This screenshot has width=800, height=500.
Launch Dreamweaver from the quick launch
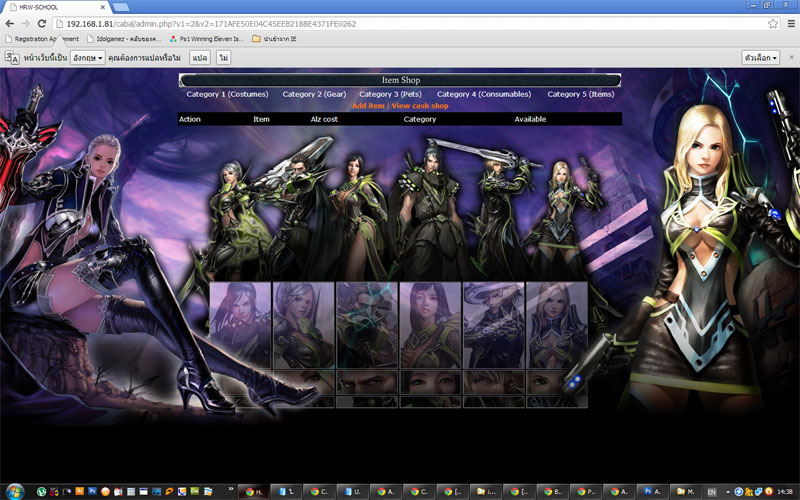(x=194, y=491)
